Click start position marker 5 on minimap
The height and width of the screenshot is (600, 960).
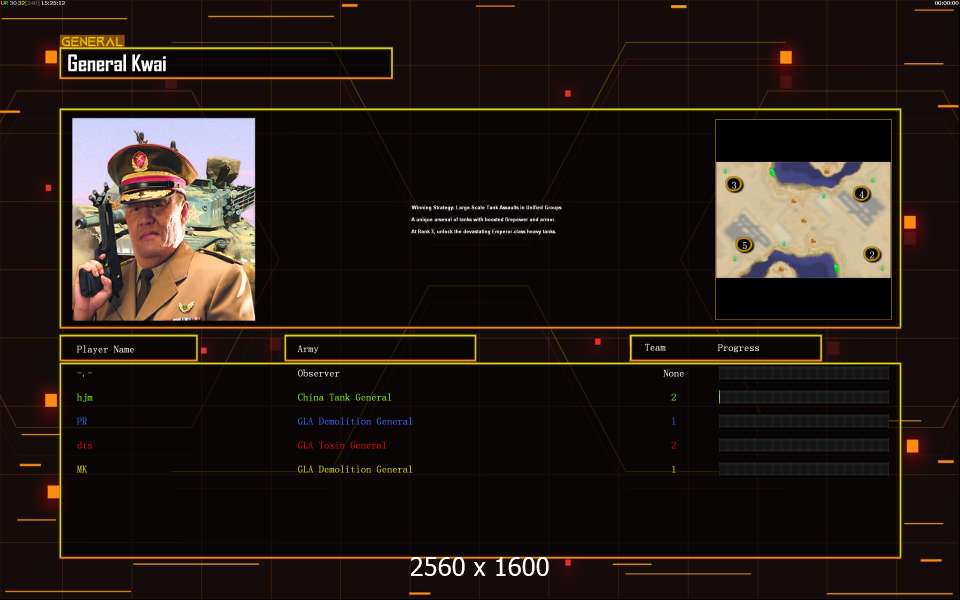pyautogui.click(x=743, y=245)
